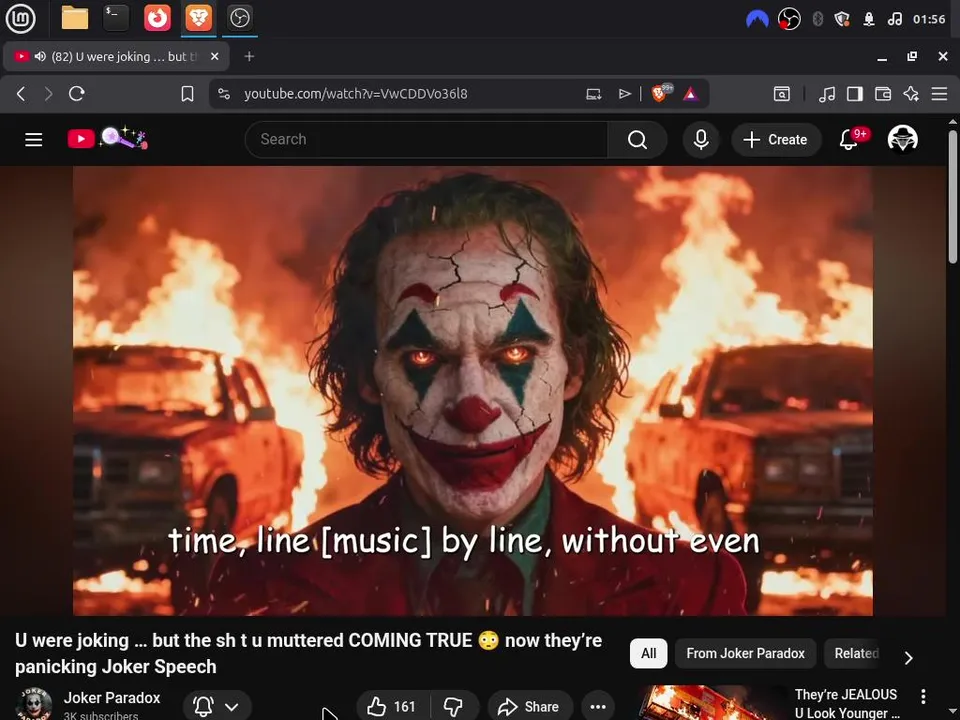Like the video (161)
960x720 pixels.
click(x=393, y=707)
